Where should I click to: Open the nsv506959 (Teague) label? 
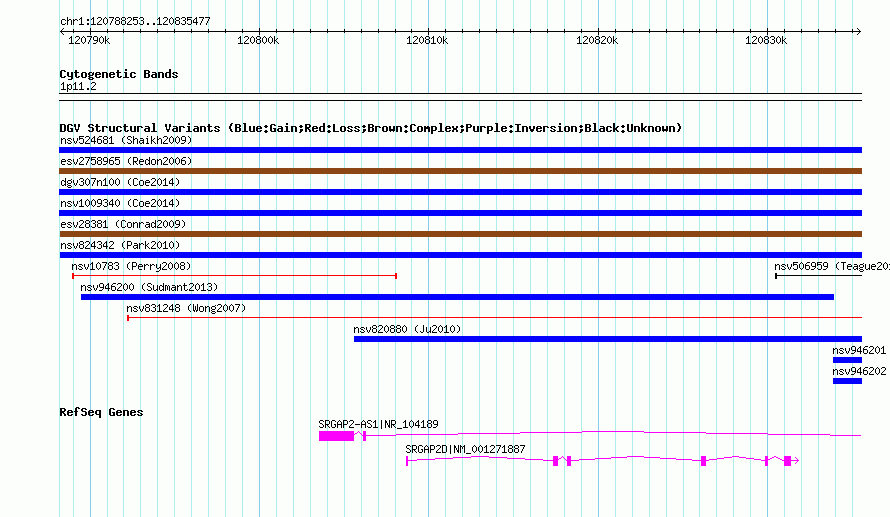[x=832, y=266]
